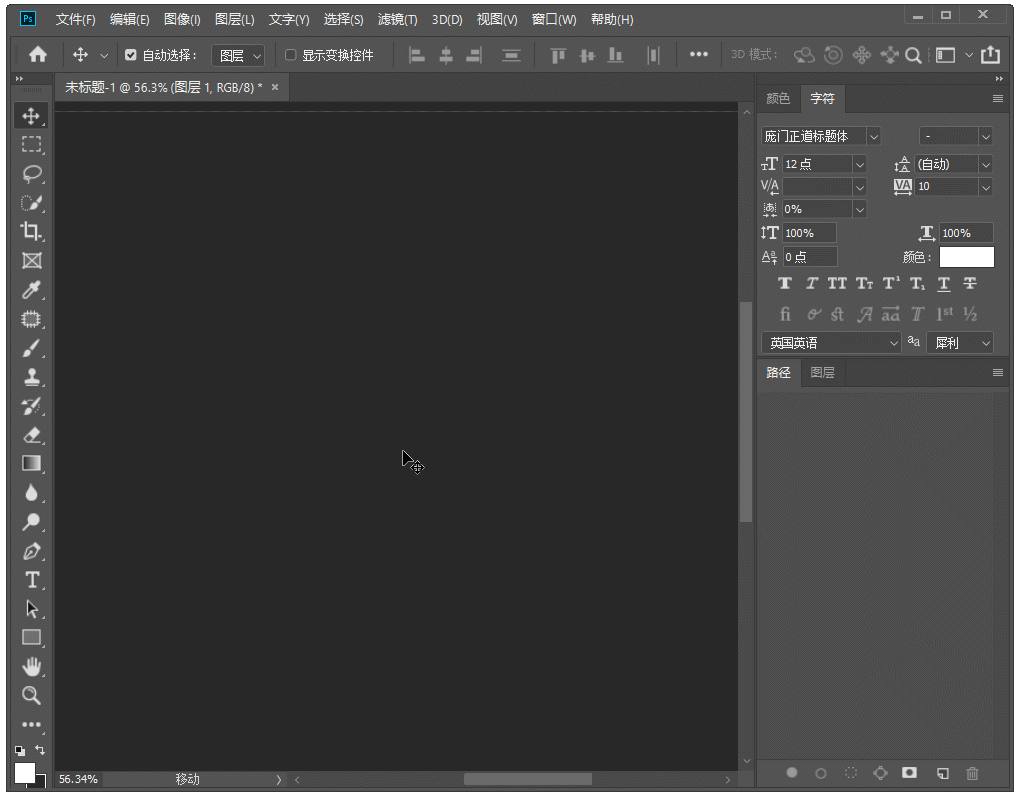Click Add mask icon in Paths panel
This screenshot has width=1020, height=803.
pos(909,772)
